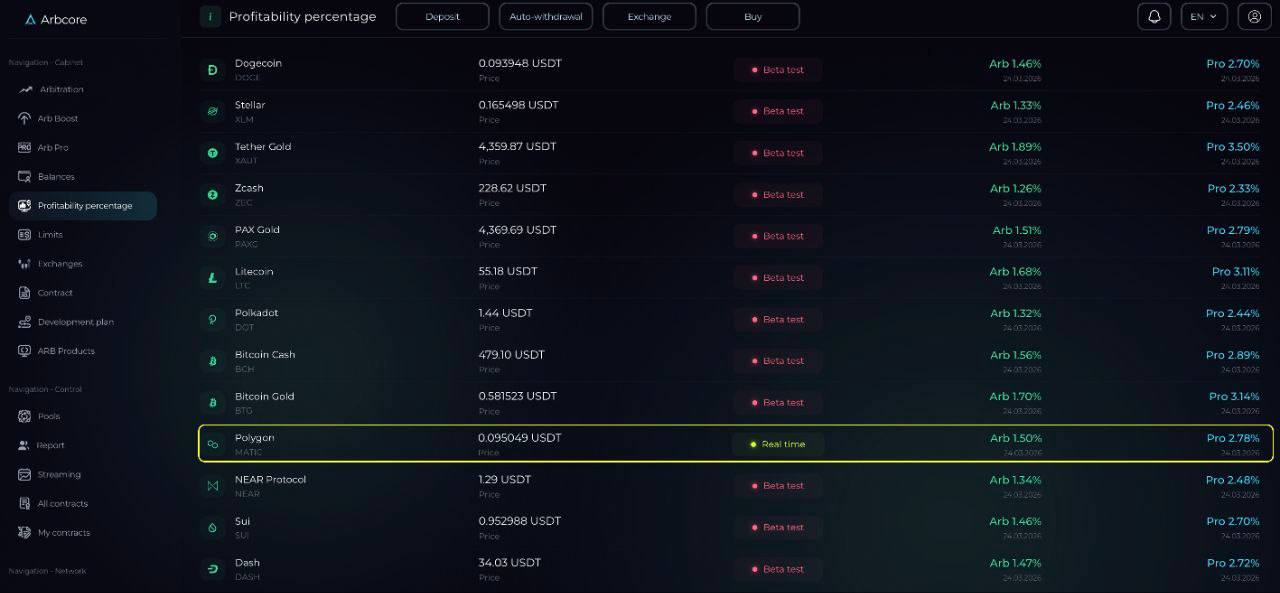This screenshot has height=593, width=1280.
Task: Click the Zcash coin icon
Action: [x=212, y=195]
